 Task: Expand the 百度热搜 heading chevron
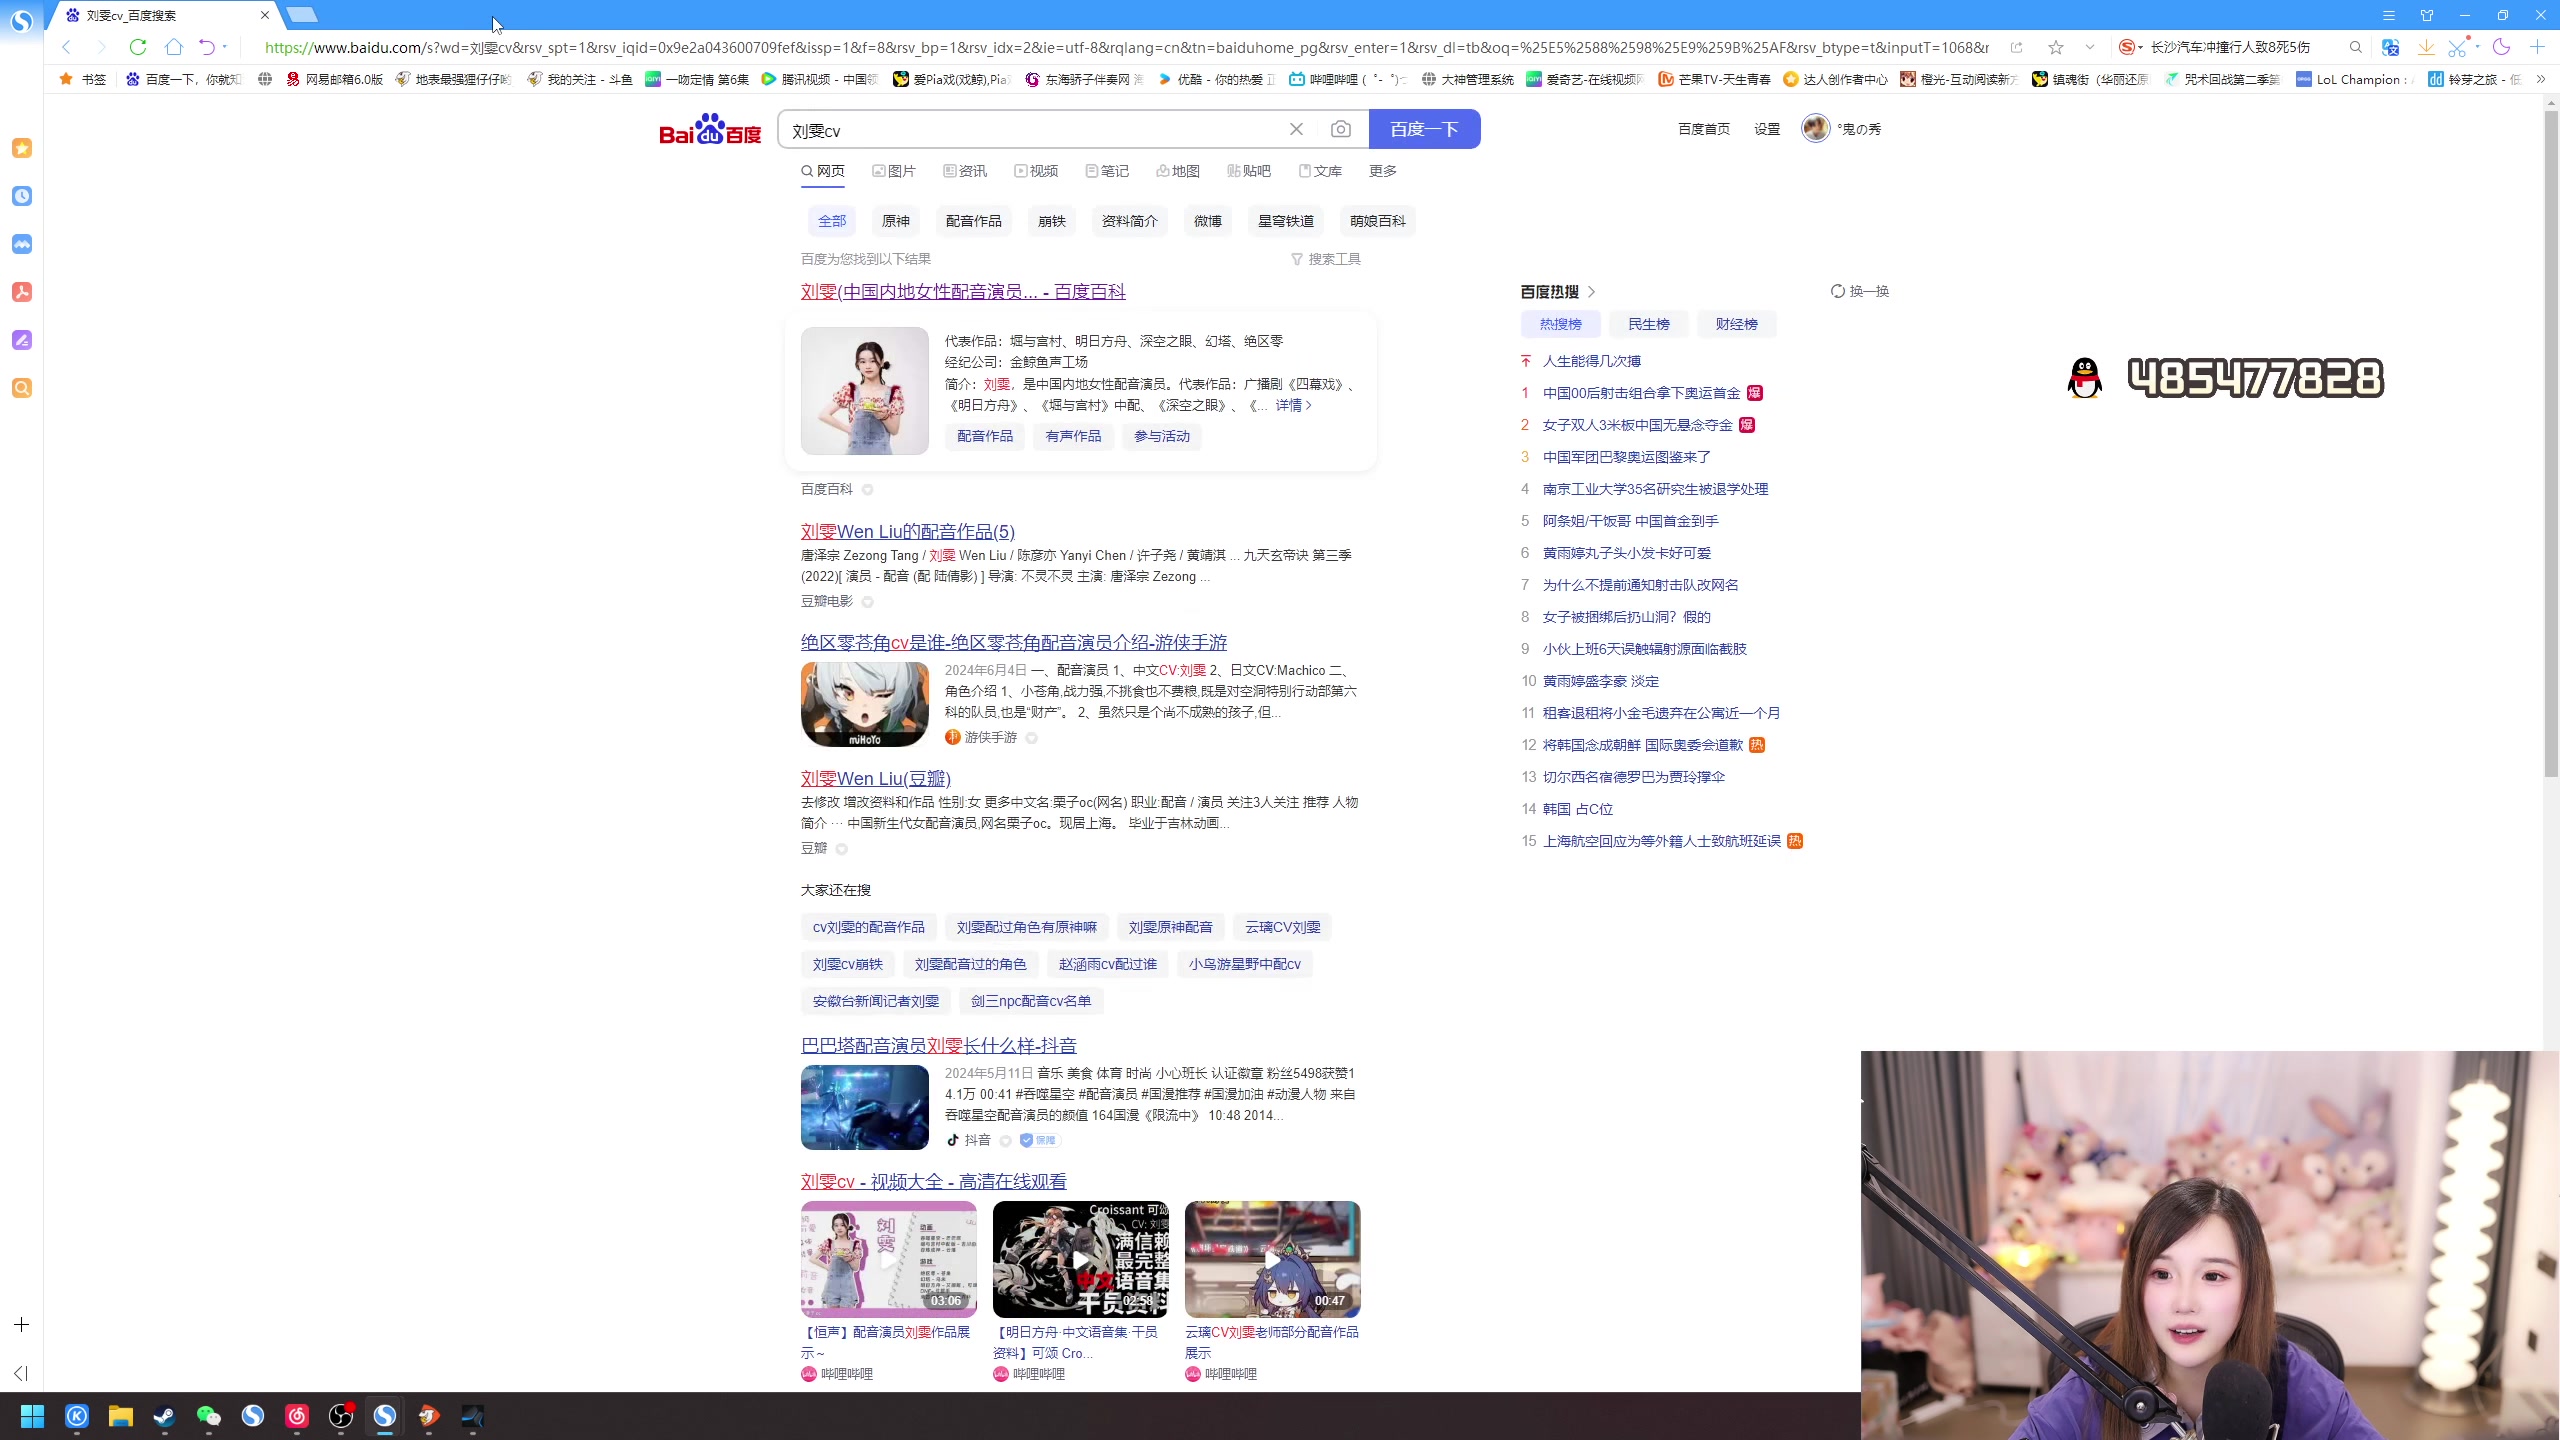1591,292
